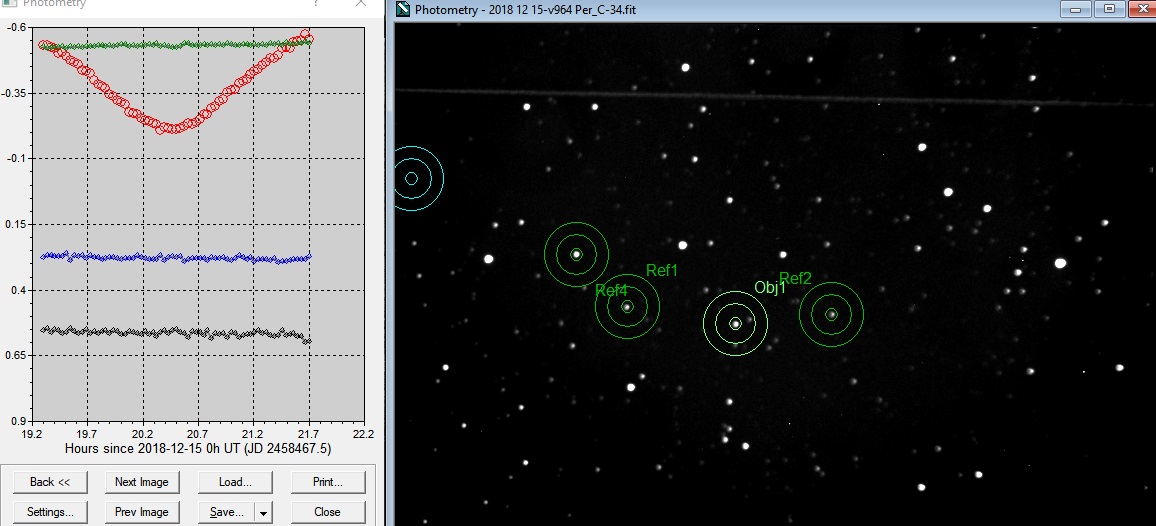Open the Load... dialog

(x=235, y=482)
